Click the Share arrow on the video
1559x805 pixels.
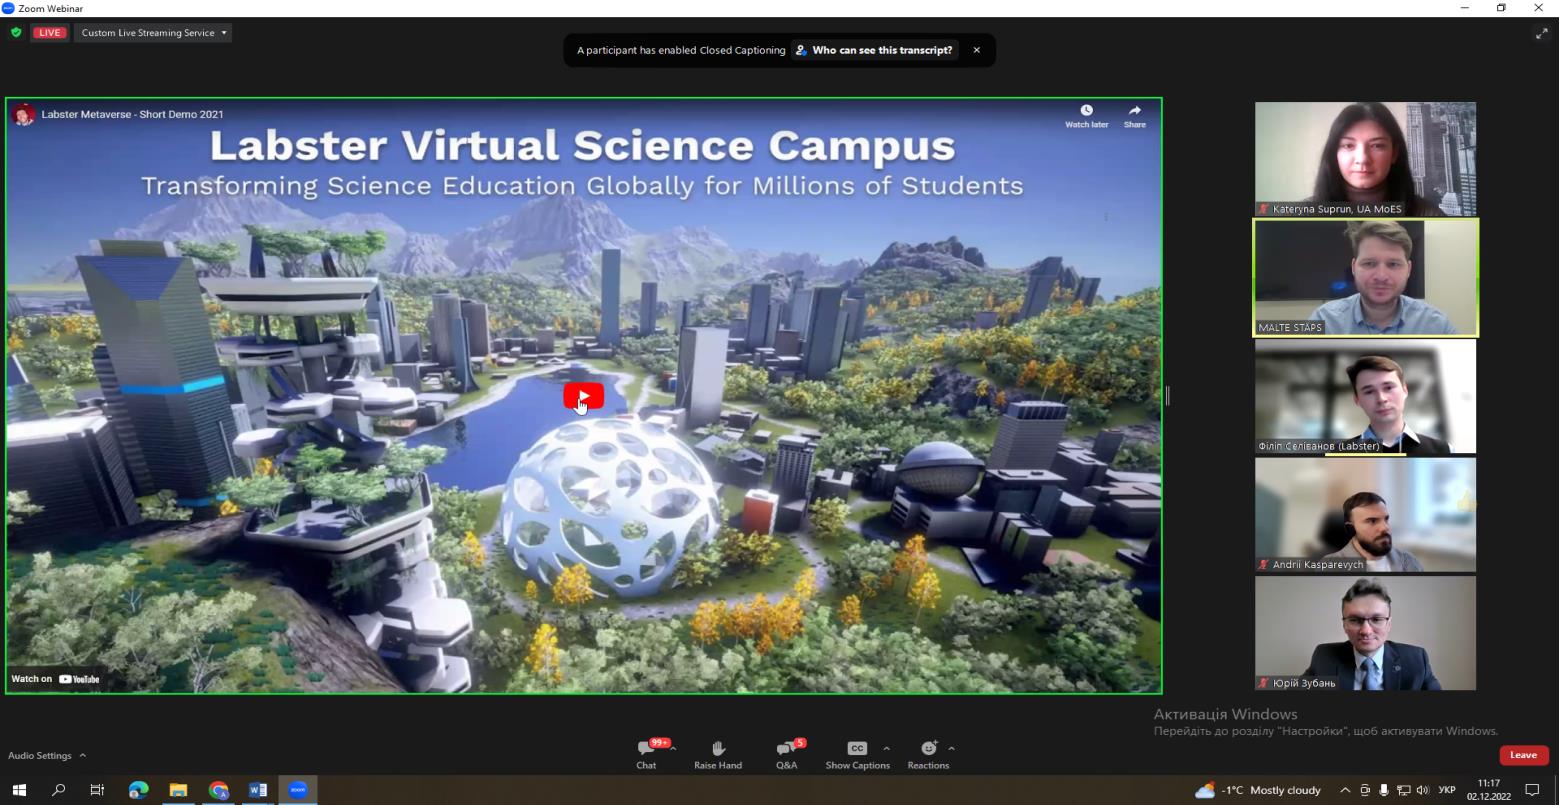click(1135, 110)
